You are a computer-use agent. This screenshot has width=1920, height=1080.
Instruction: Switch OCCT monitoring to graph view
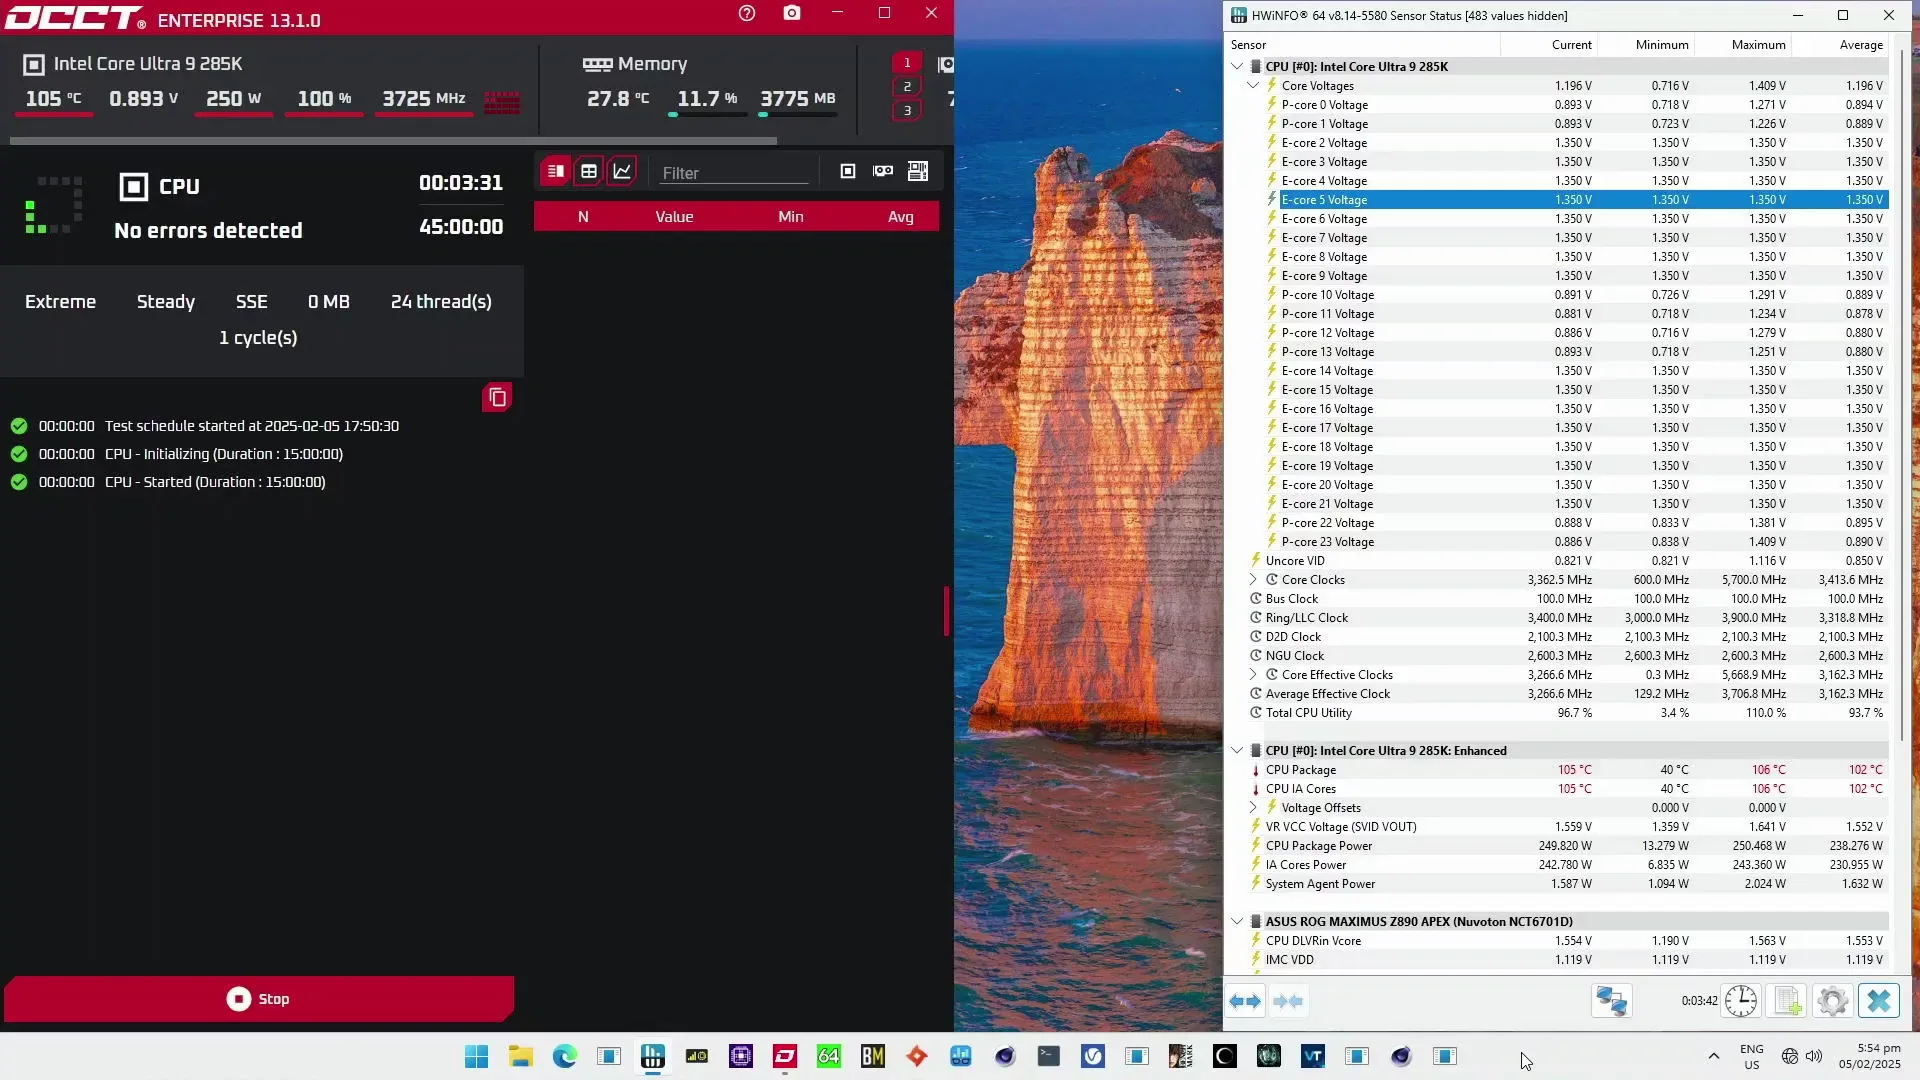pyautogui.click(x=622, y=171)
